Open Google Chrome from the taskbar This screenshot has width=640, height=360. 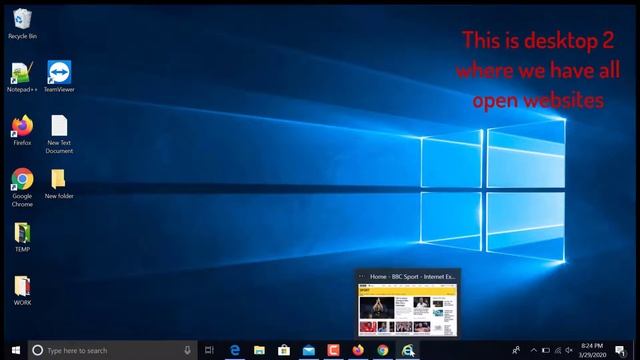(382, 350)
